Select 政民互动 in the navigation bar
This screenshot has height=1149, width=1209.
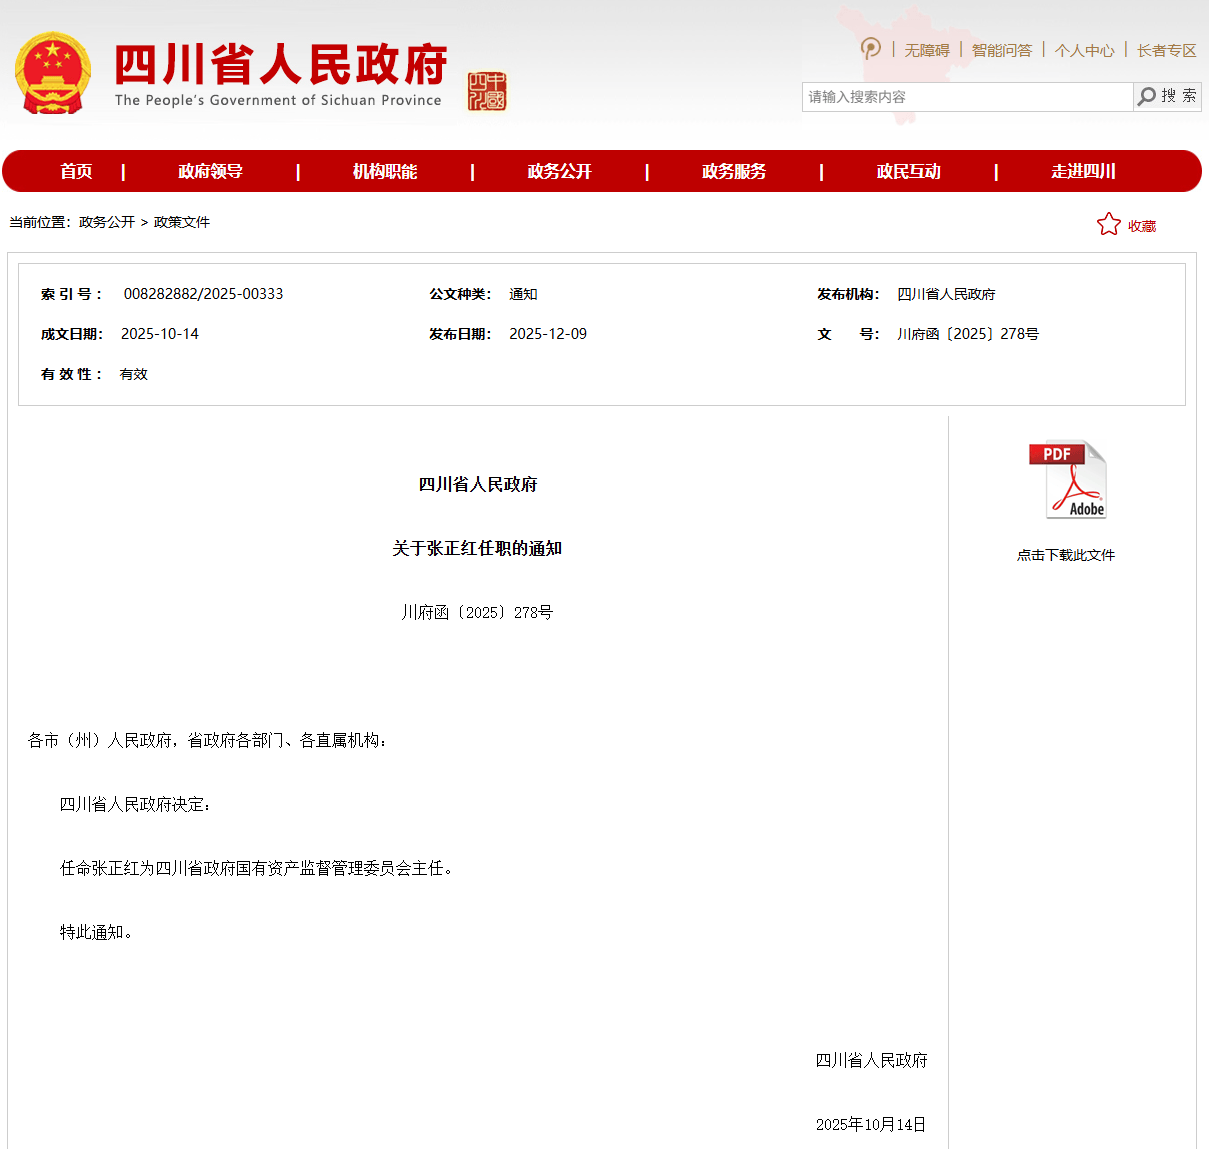point(908,171)
